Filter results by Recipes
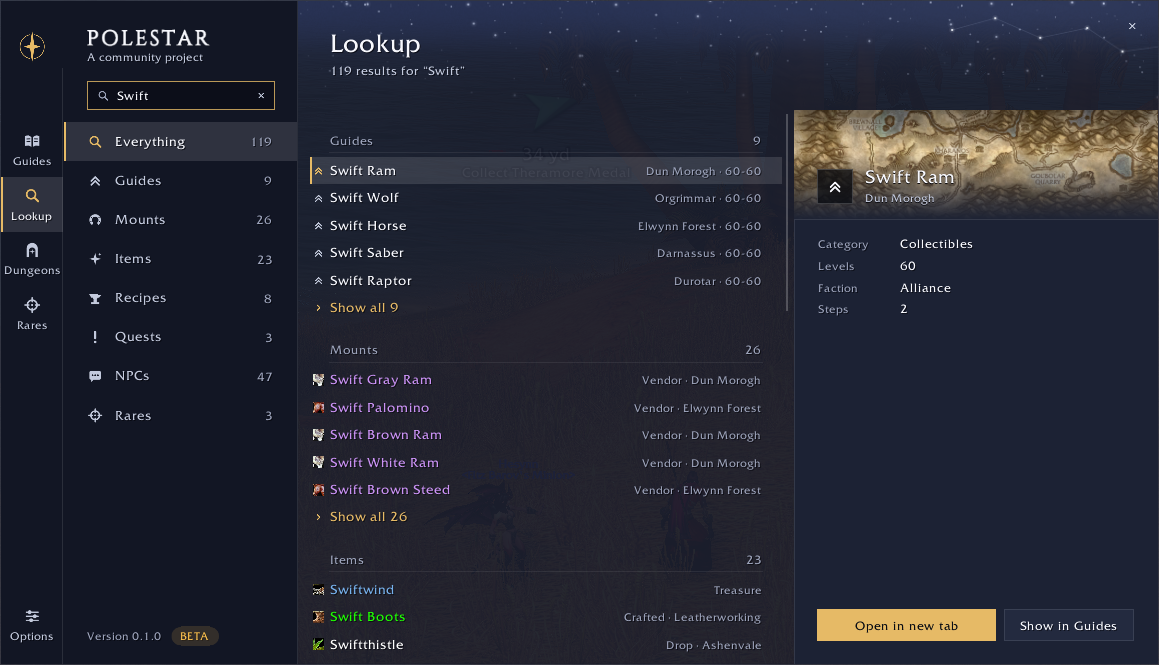Image resolution: width=1159 pixels, height=665 pixels. 181,299
